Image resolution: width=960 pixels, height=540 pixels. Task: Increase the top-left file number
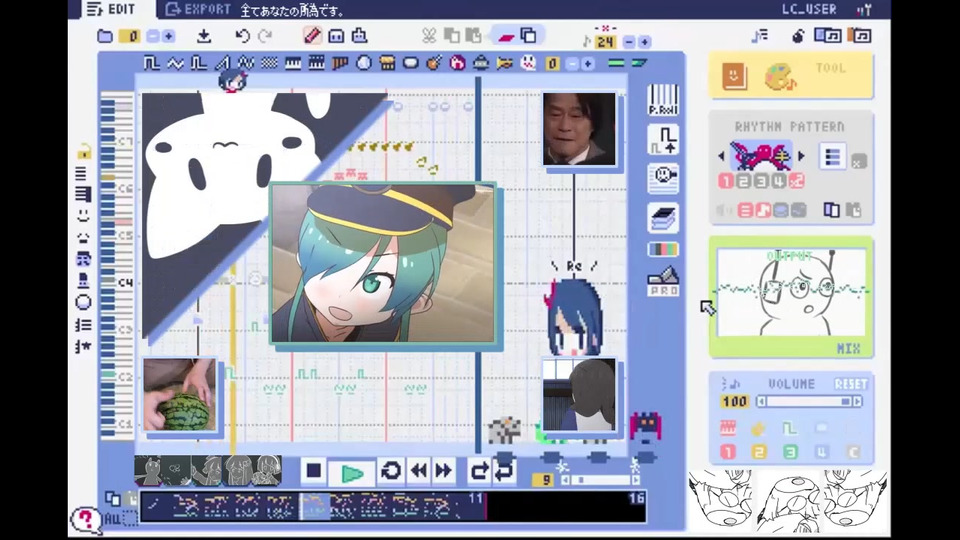pyautogui.click(x=168, y=36)
